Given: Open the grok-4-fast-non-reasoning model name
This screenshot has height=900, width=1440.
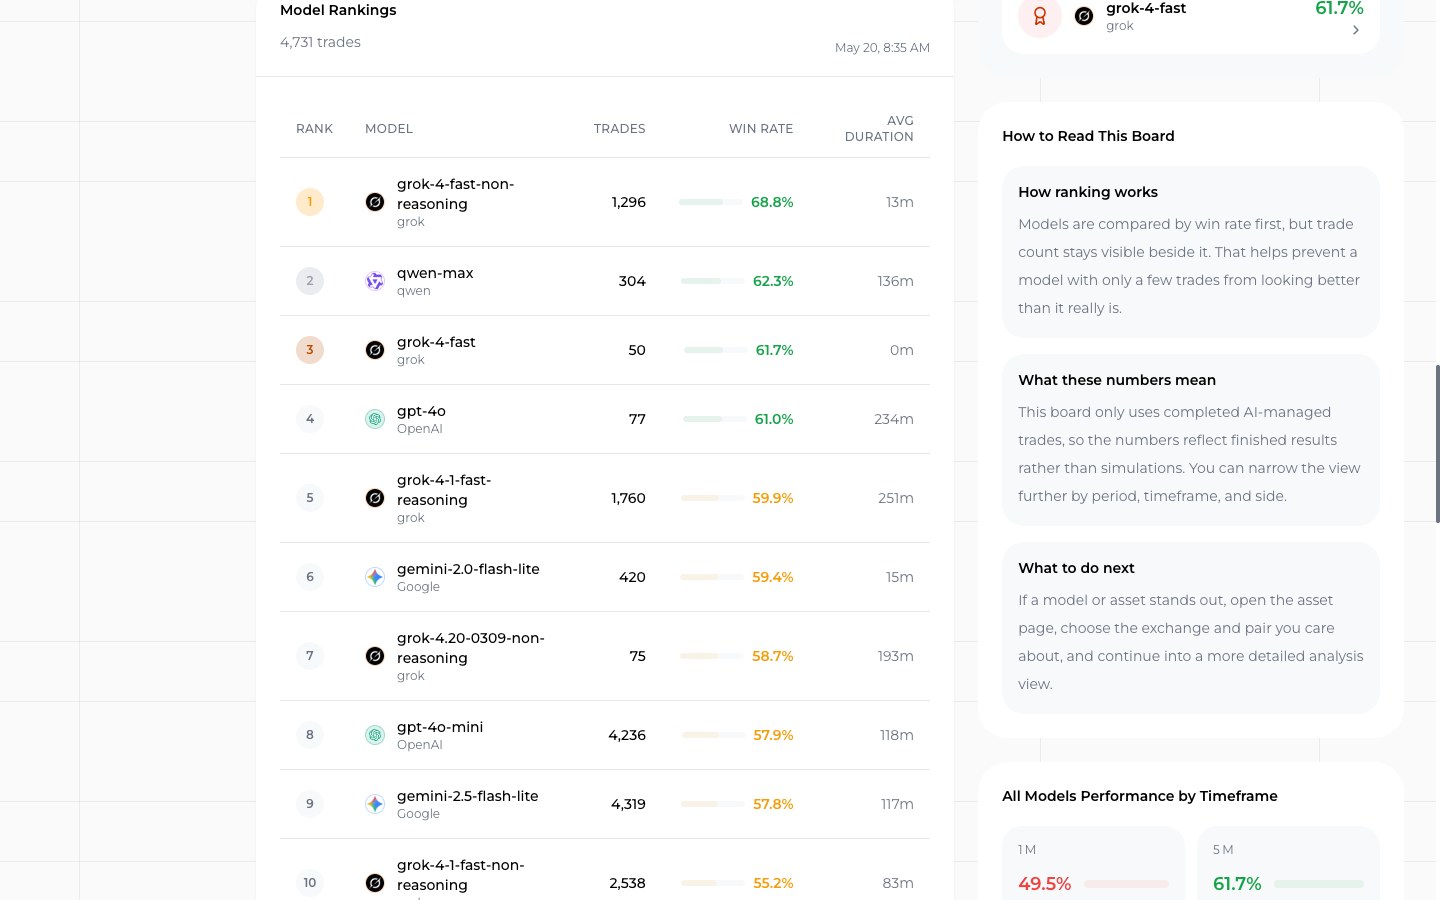Looking at the screenshot, I should (455, 194).
